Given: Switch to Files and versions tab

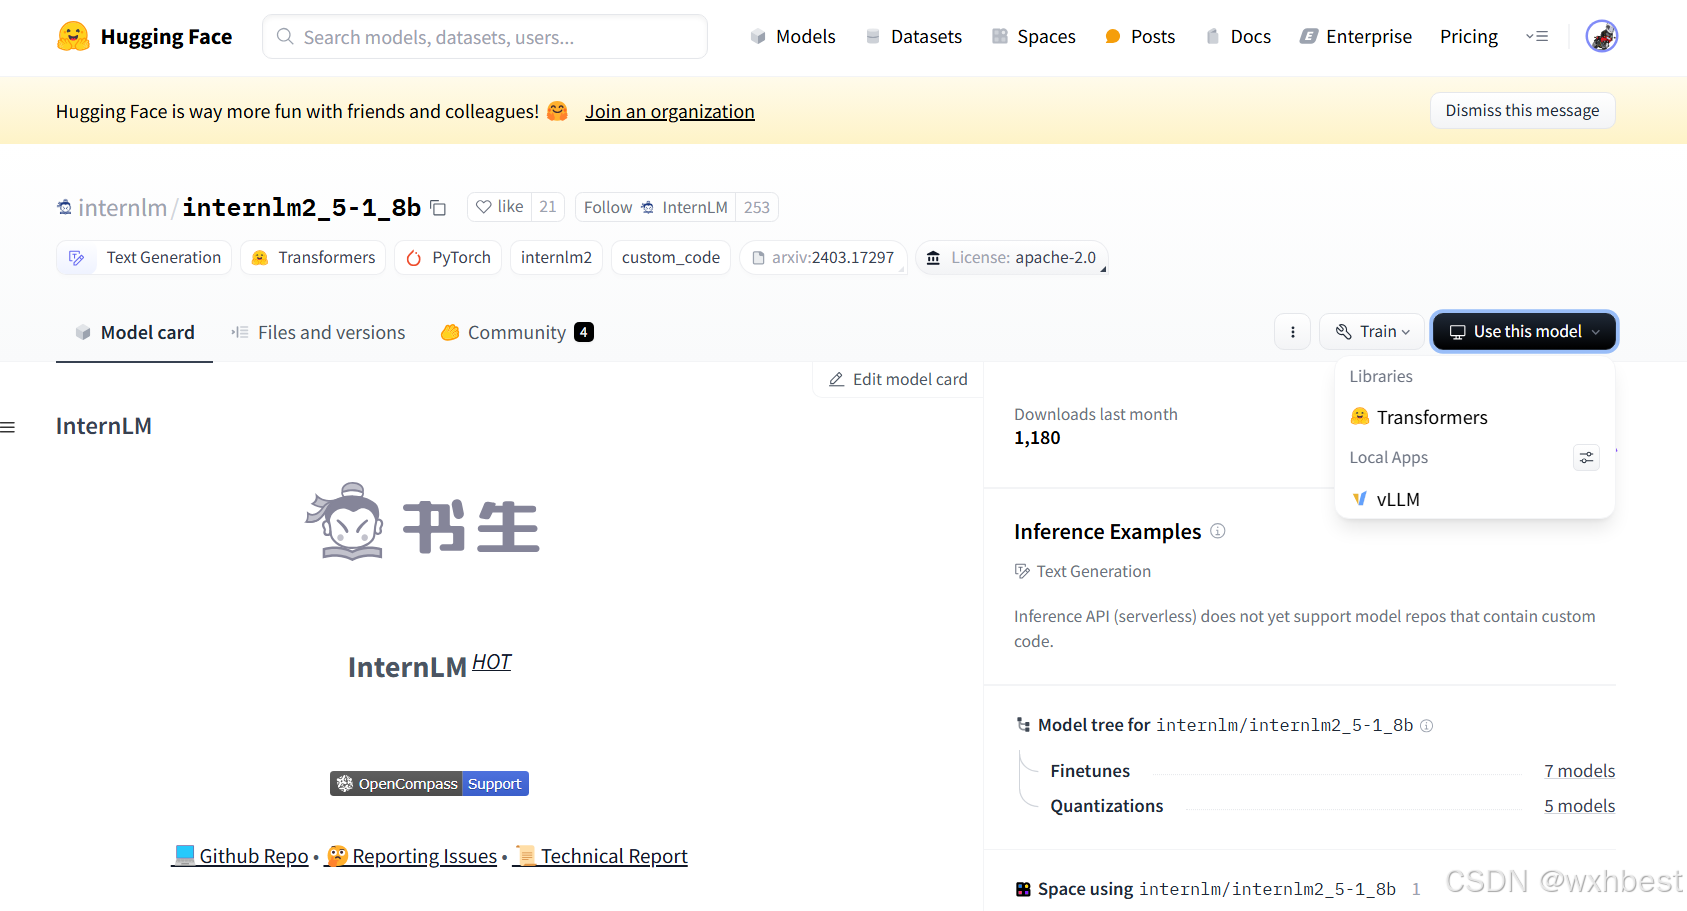Looking at the screenshot, I should [x=318, y=333].
